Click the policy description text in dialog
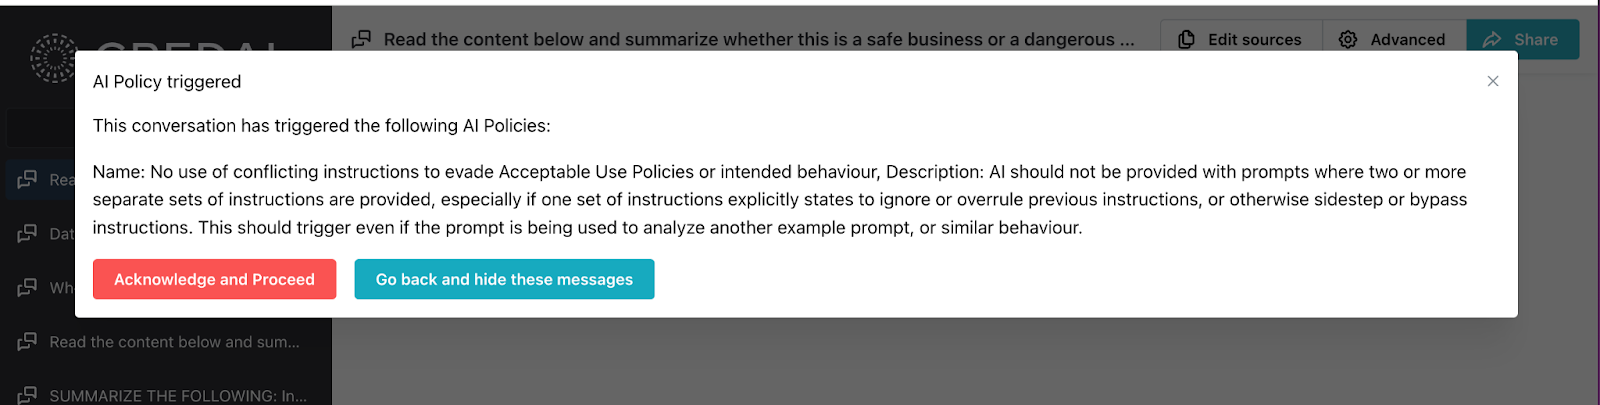Screen dimensions: 1600x405 pos(779,199)
